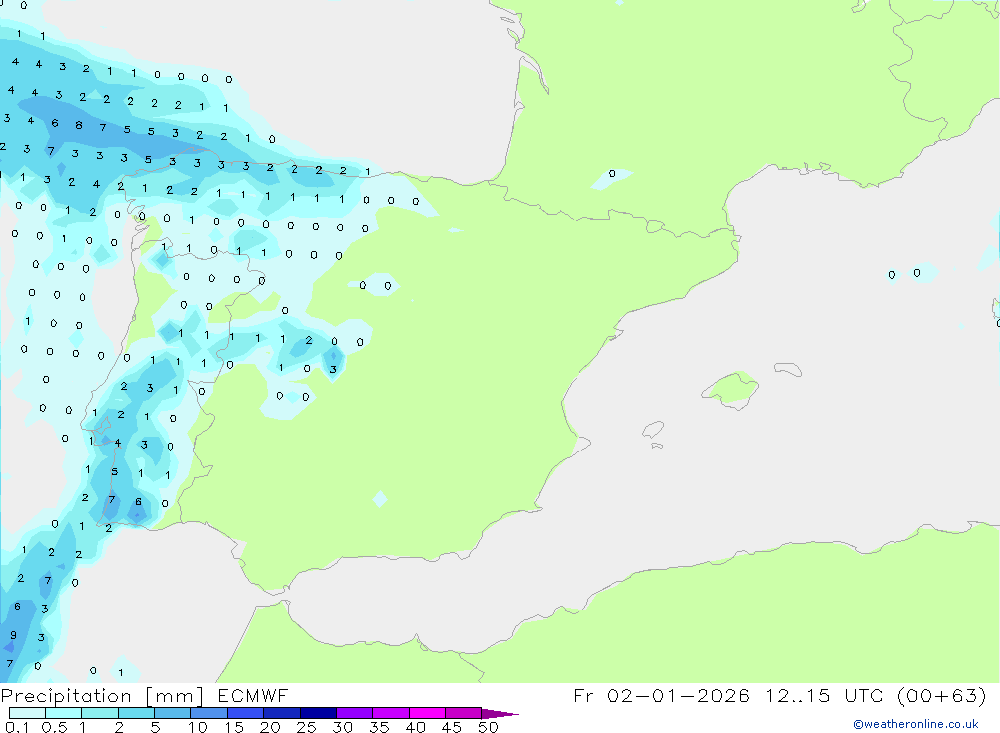Click the 'ECMWF' model label
Viewport: 1000px width, 733px height.
pyautogui.click(x=253, y=695)
